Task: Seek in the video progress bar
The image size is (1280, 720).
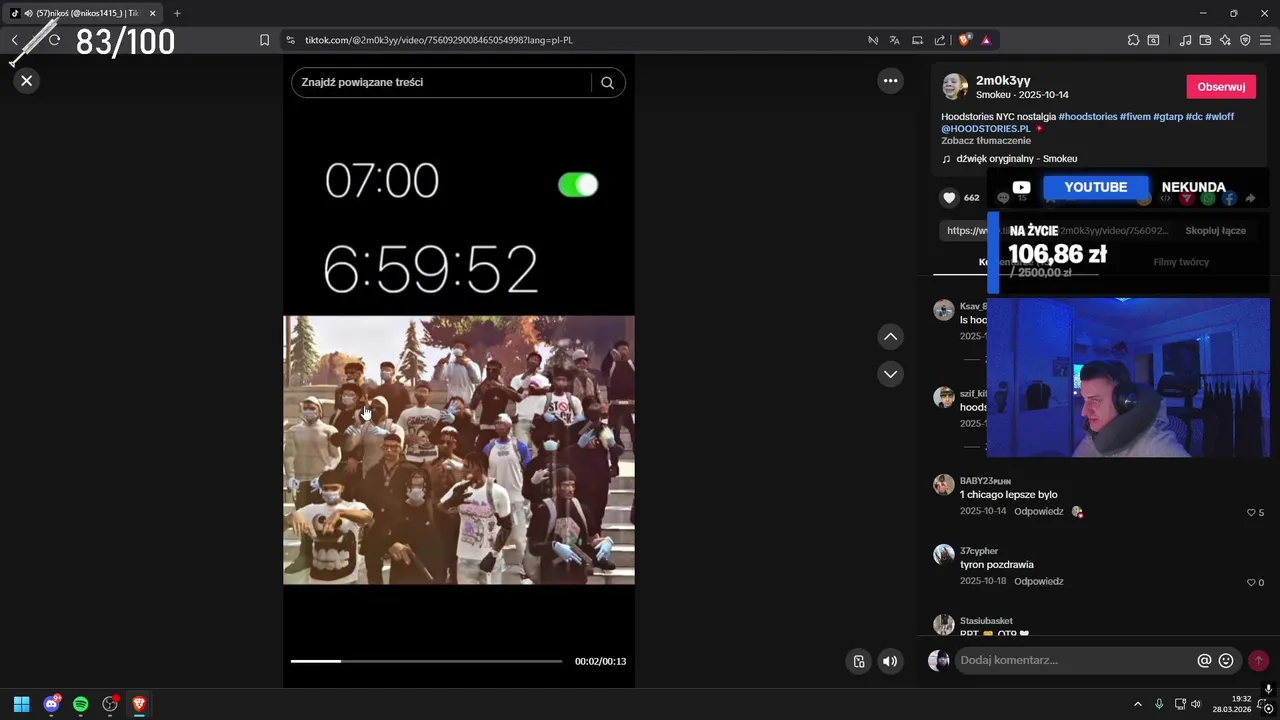Action: tap(426, 661)
